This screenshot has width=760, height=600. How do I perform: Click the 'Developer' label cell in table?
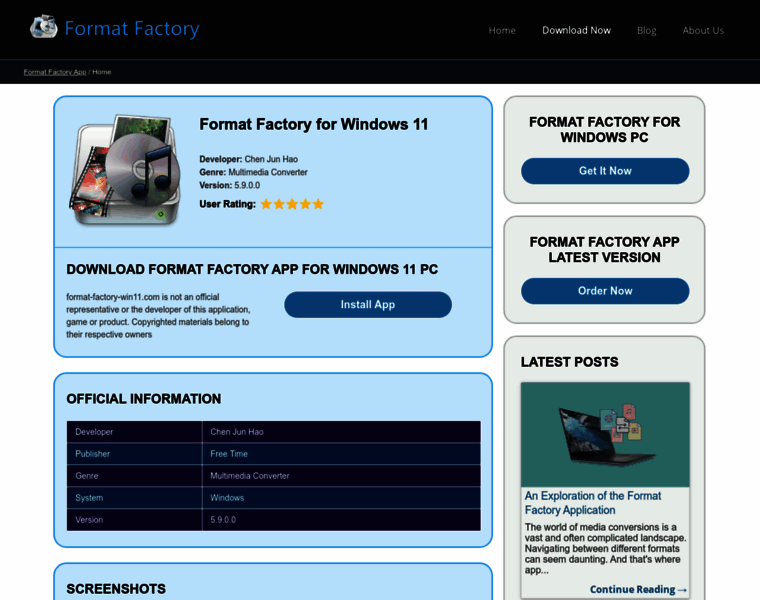pos(134,432)
